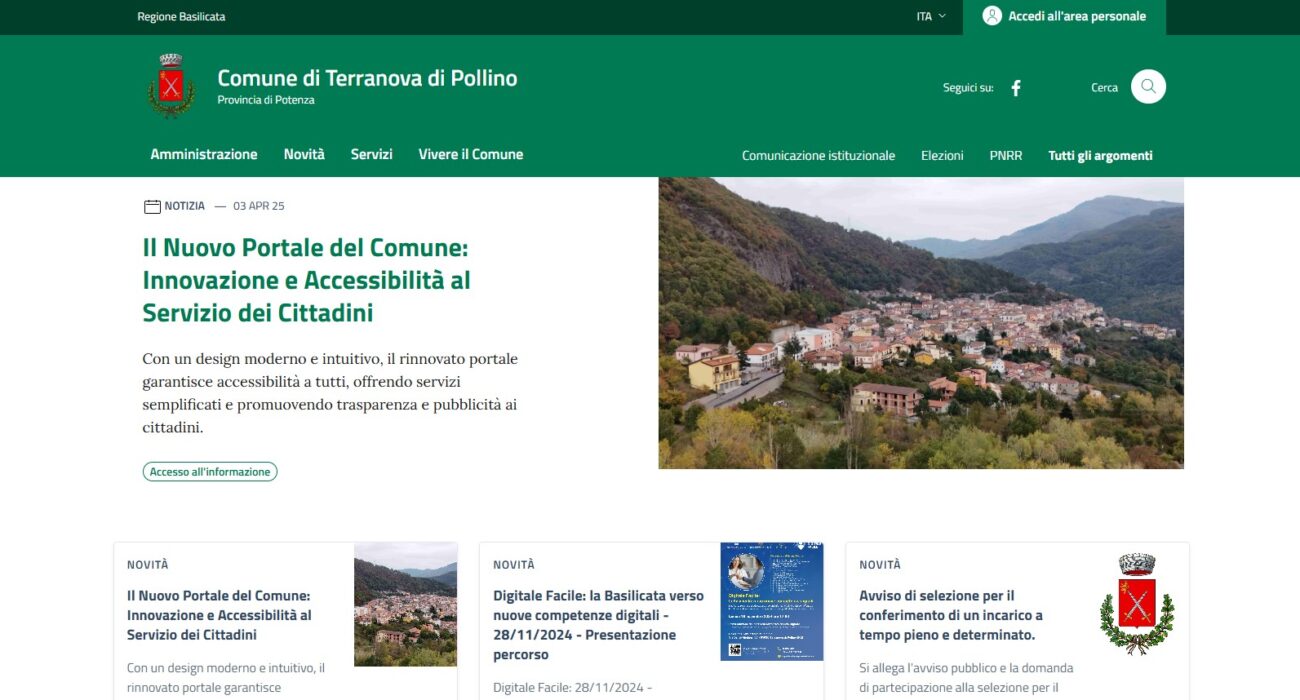The height and width of the screenshot is (700, 1300).
Task: Open the PNRR topic link
Action: [x=1005, y=155]
